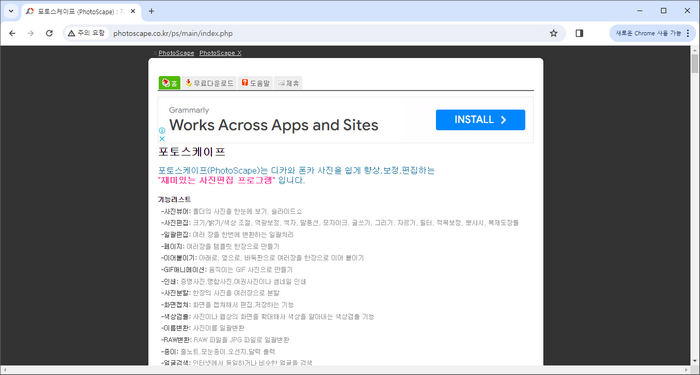This screenshot has width=700, height=375.
Task: Click the -사진분할 feature line
Action: (x=220, y=293)
